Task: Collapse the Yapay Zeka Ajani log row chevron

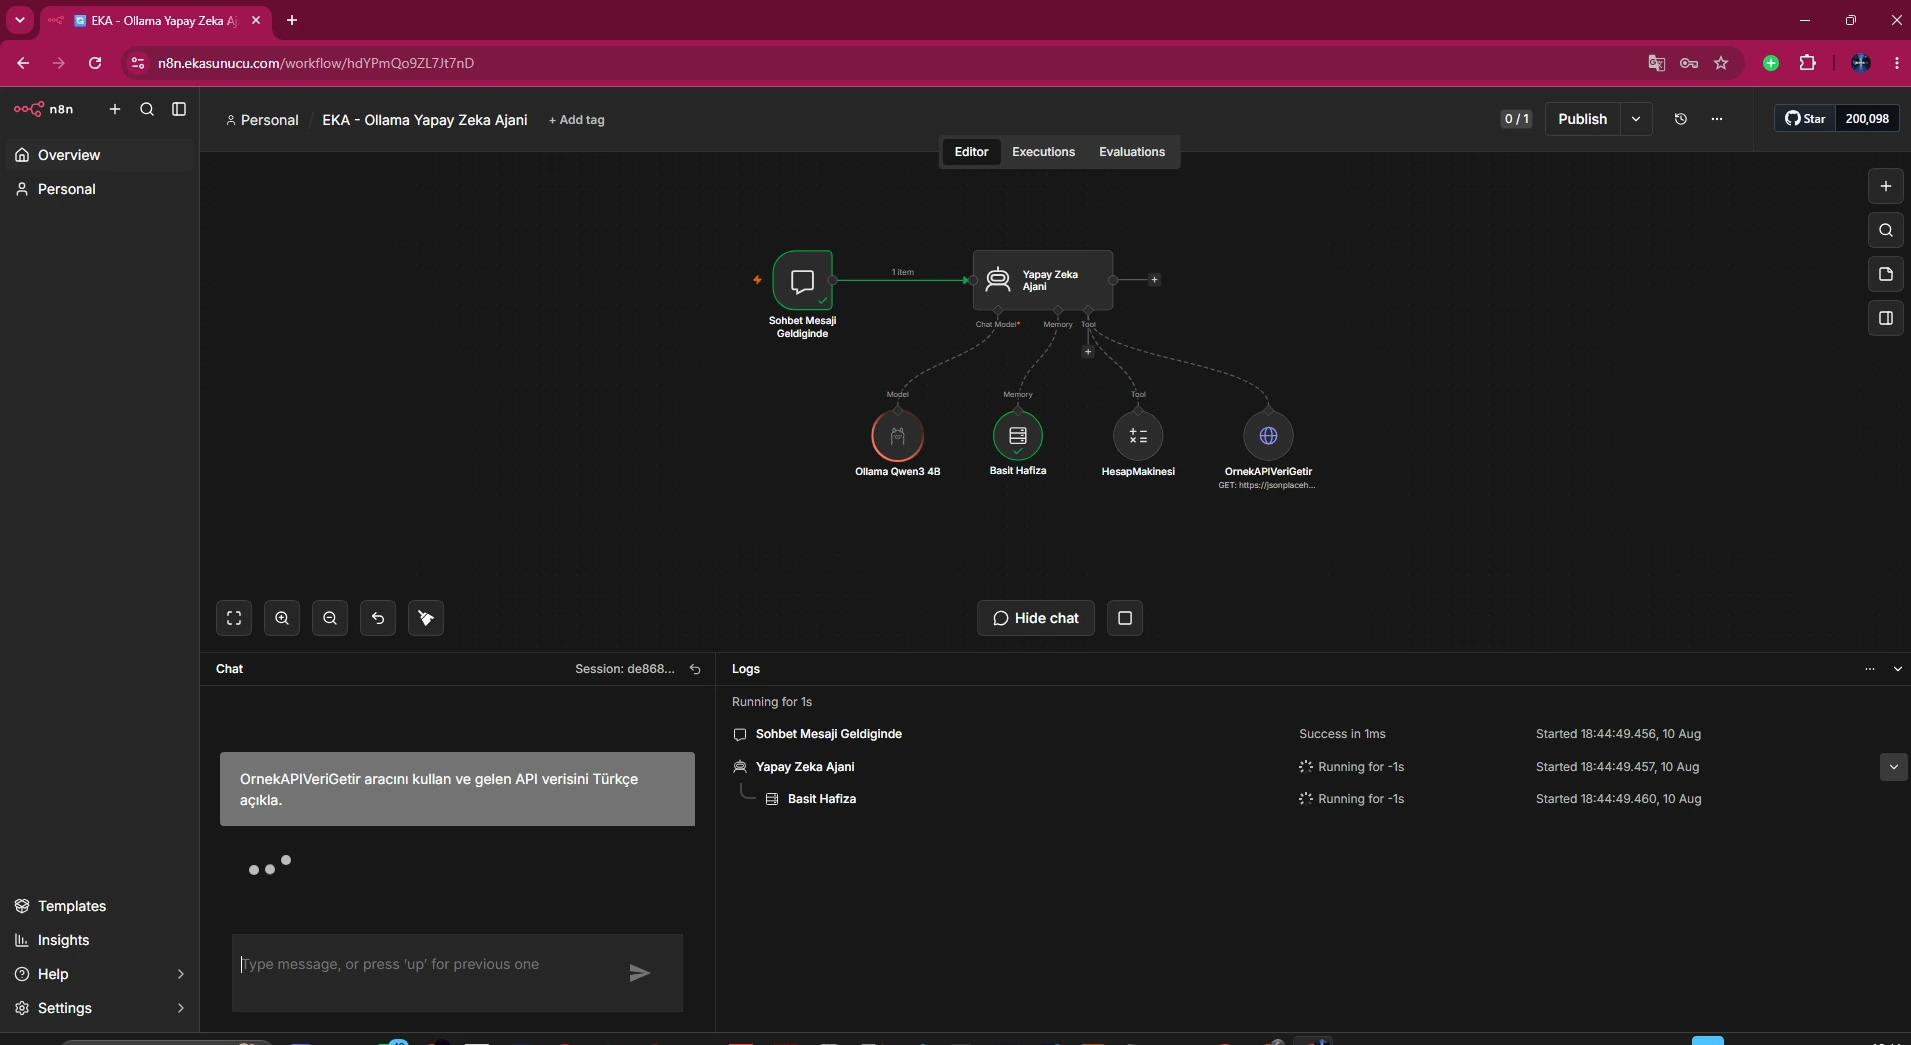Action: (x=1893, y=767)
